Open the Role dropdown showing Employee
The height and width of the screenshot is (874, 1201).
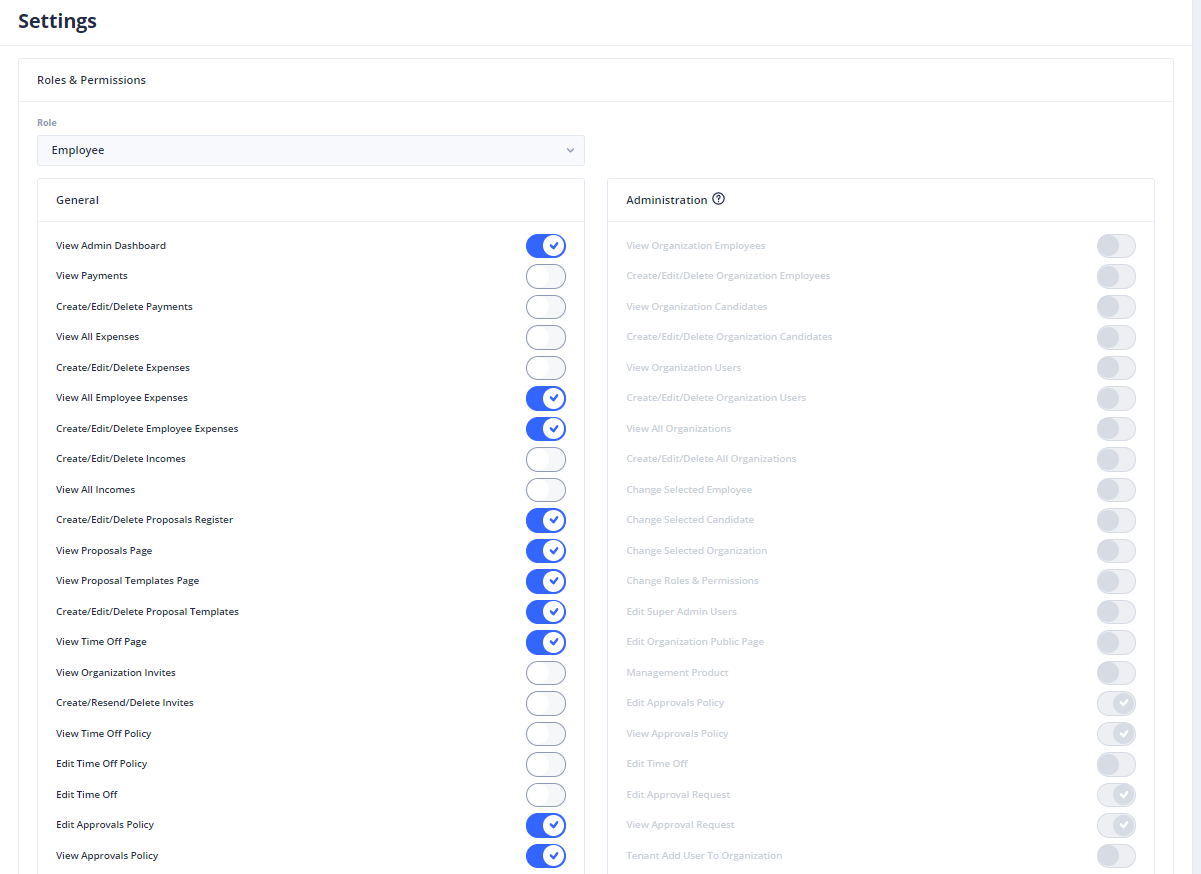click(310, 150)
